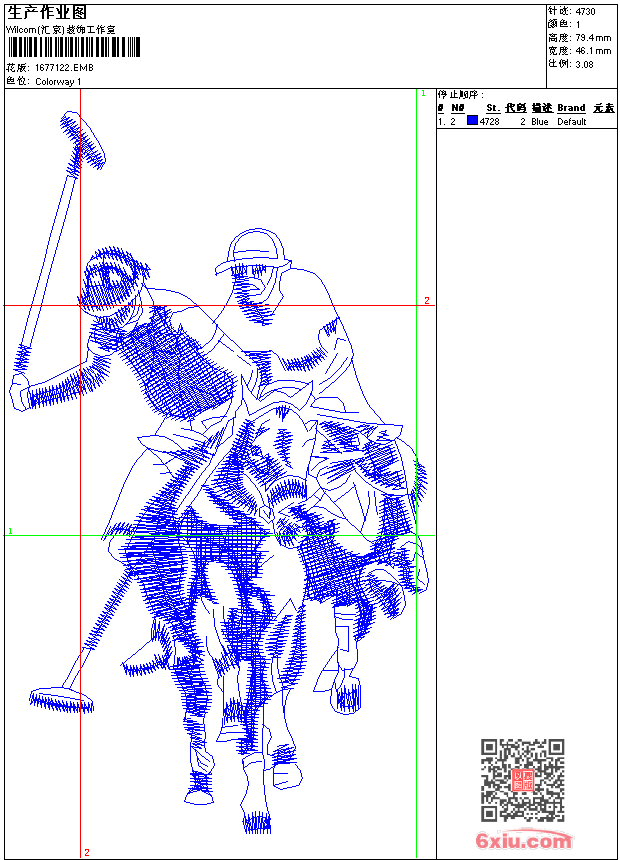
Task: Click the blue thread color swatch
Action: click(472, 121)
